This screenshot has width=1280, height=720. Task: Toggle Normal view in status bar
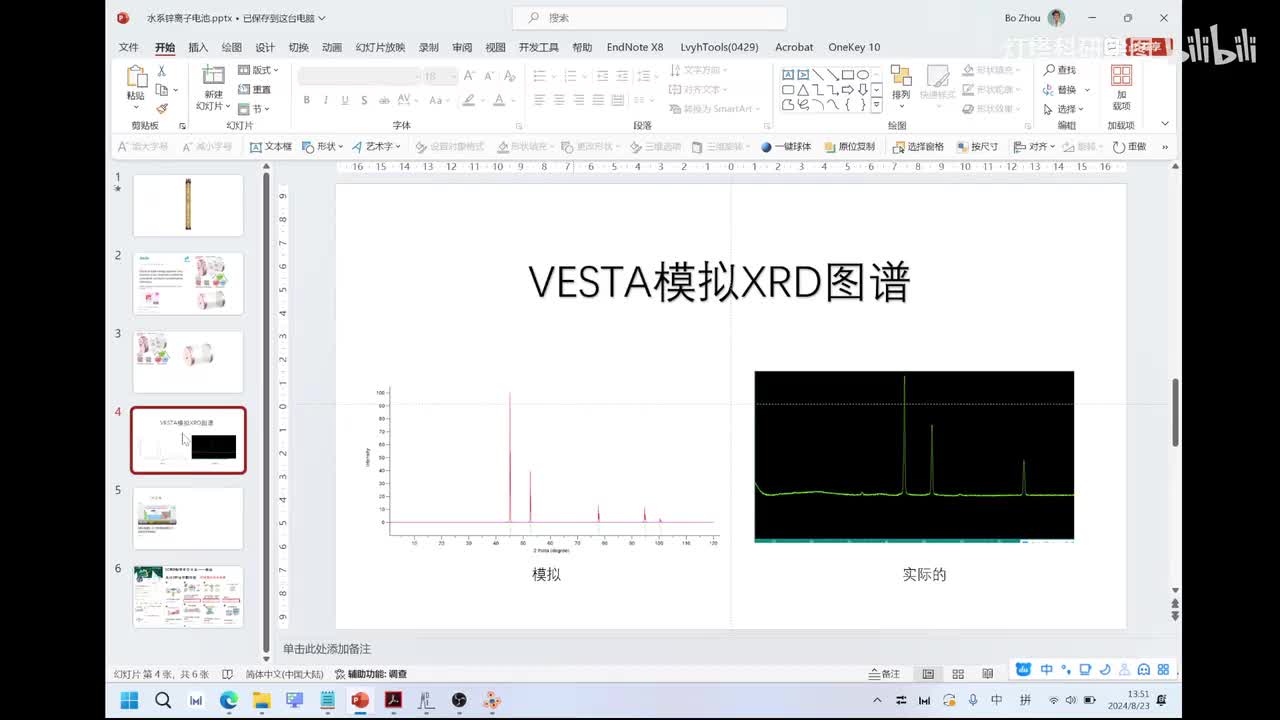pyautogui.click(x=928, y=674)
